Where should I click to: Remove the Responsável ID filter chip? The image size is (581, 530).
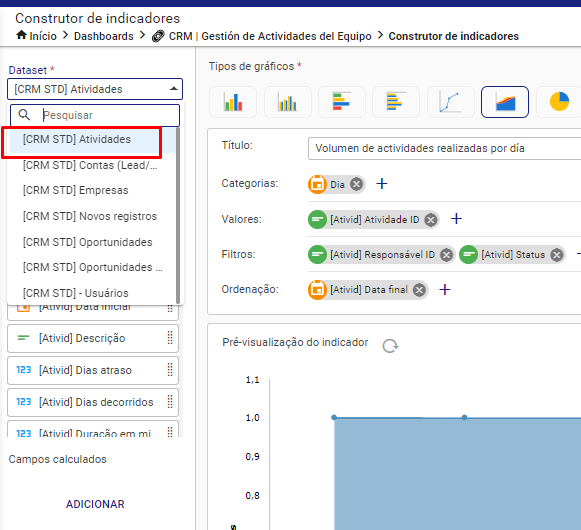pyautogui.click(x=446, y=255)
